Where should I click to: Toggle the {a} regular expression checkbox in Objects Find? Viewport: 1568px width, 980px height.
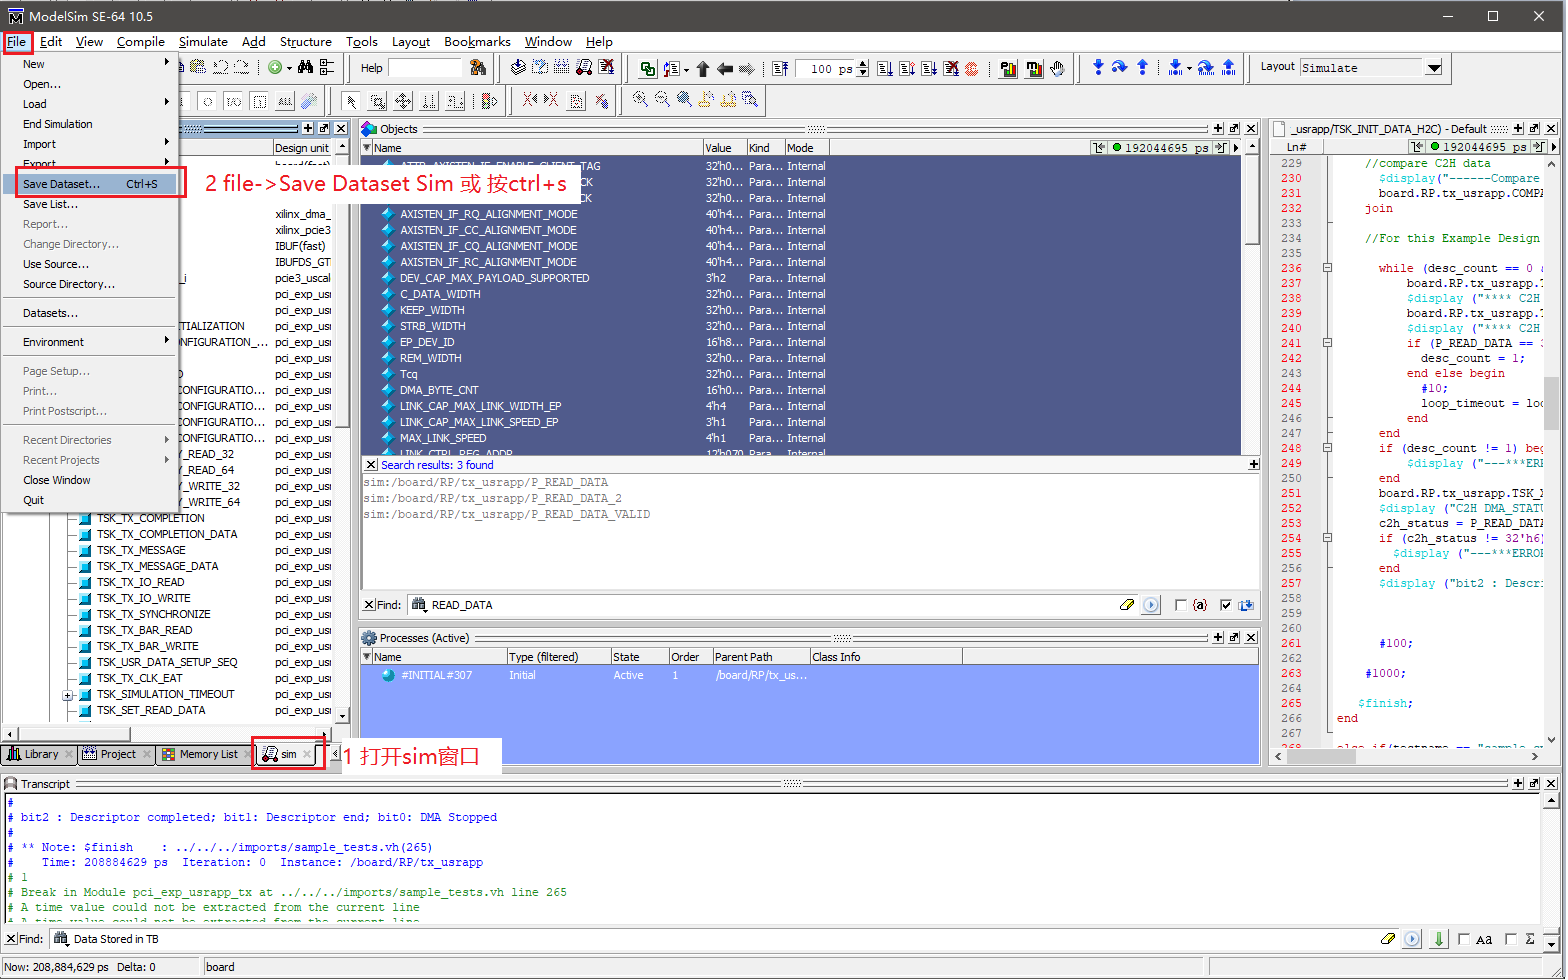coord(1181,605)
